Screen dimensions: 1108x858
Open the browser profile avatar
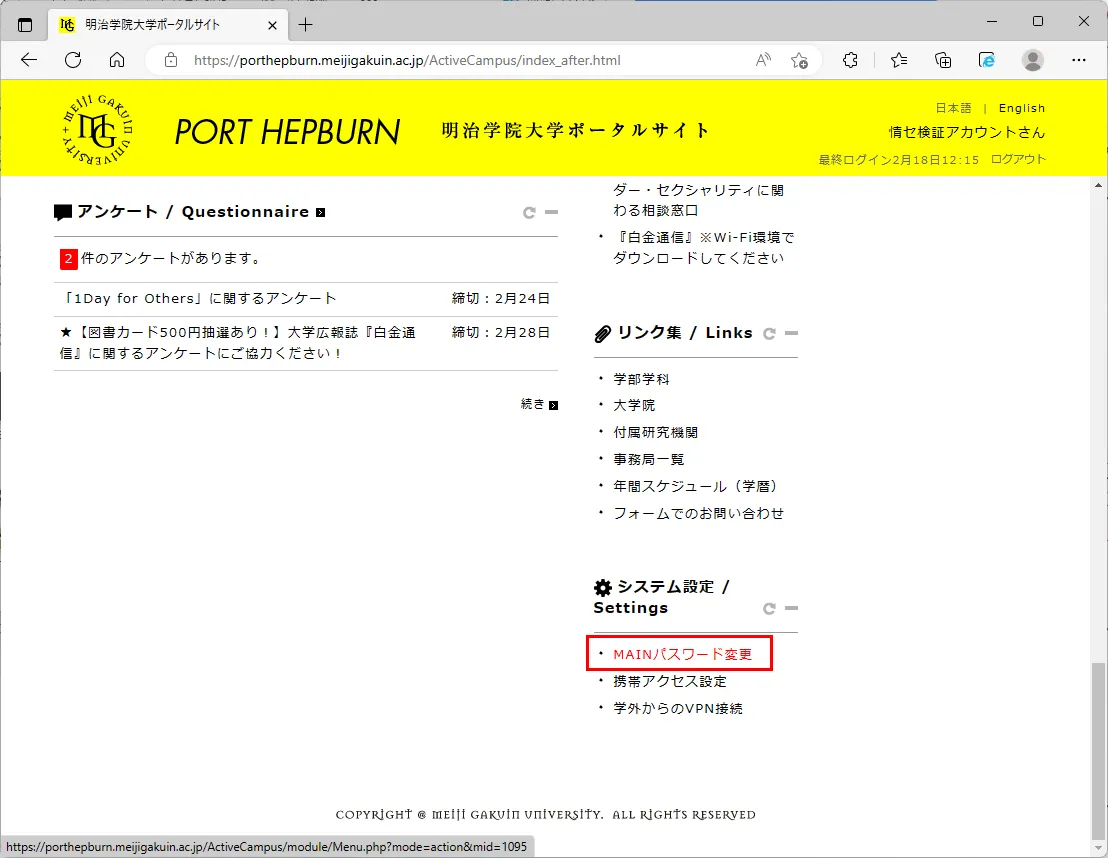pos(1032,60)
